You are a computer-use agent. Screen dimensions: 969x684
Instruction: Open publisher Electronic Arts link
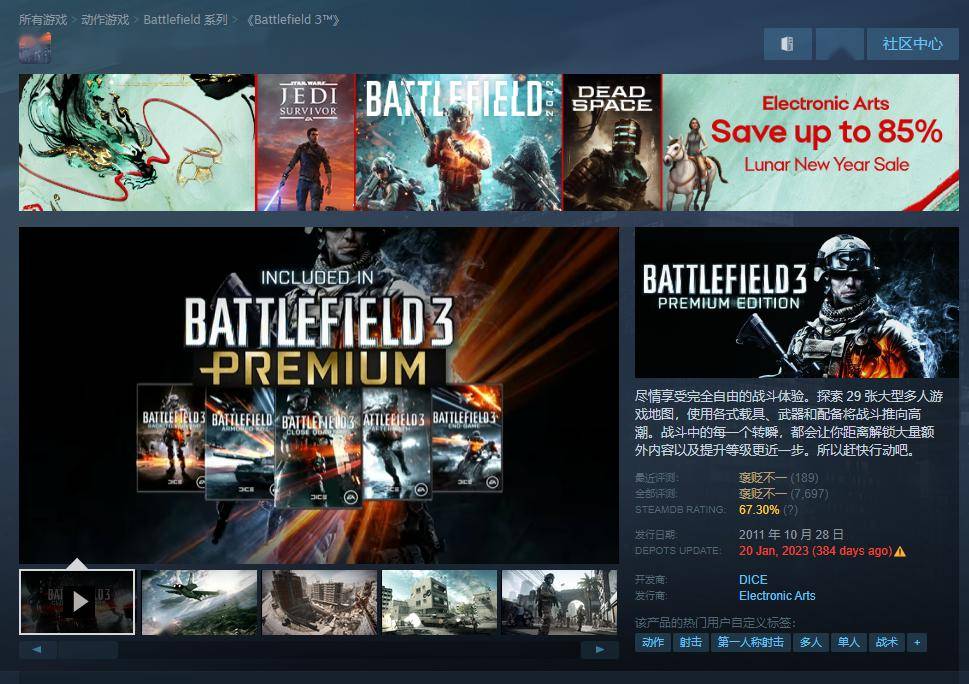777,596
